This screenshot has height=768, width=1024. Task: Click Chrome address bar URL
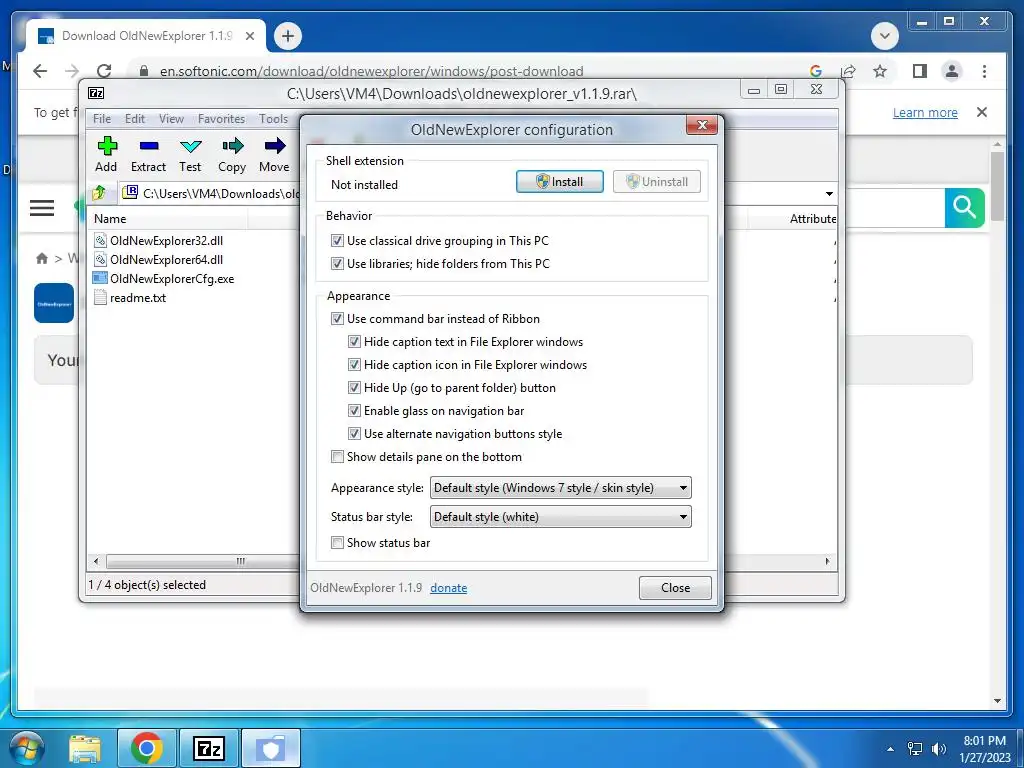tap(372, 71)
